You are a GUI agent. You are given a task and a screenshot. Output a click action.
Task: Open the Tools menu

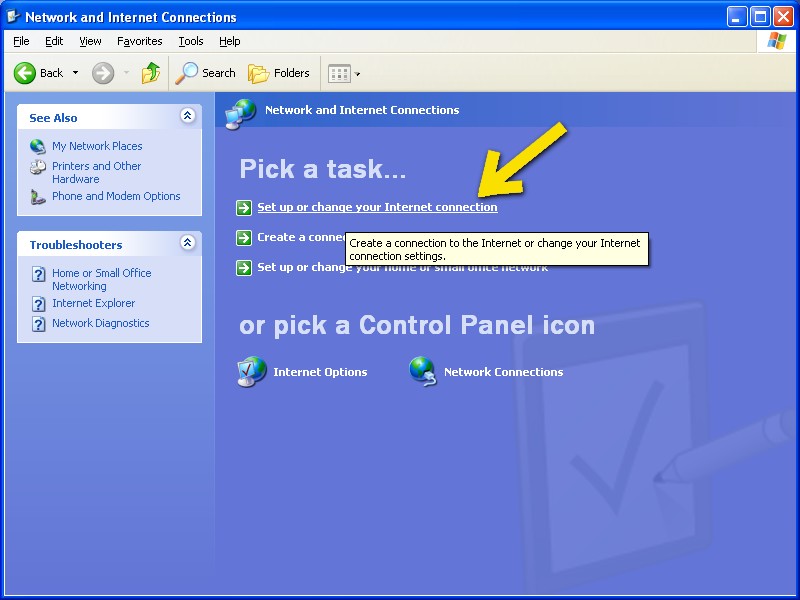190,41
